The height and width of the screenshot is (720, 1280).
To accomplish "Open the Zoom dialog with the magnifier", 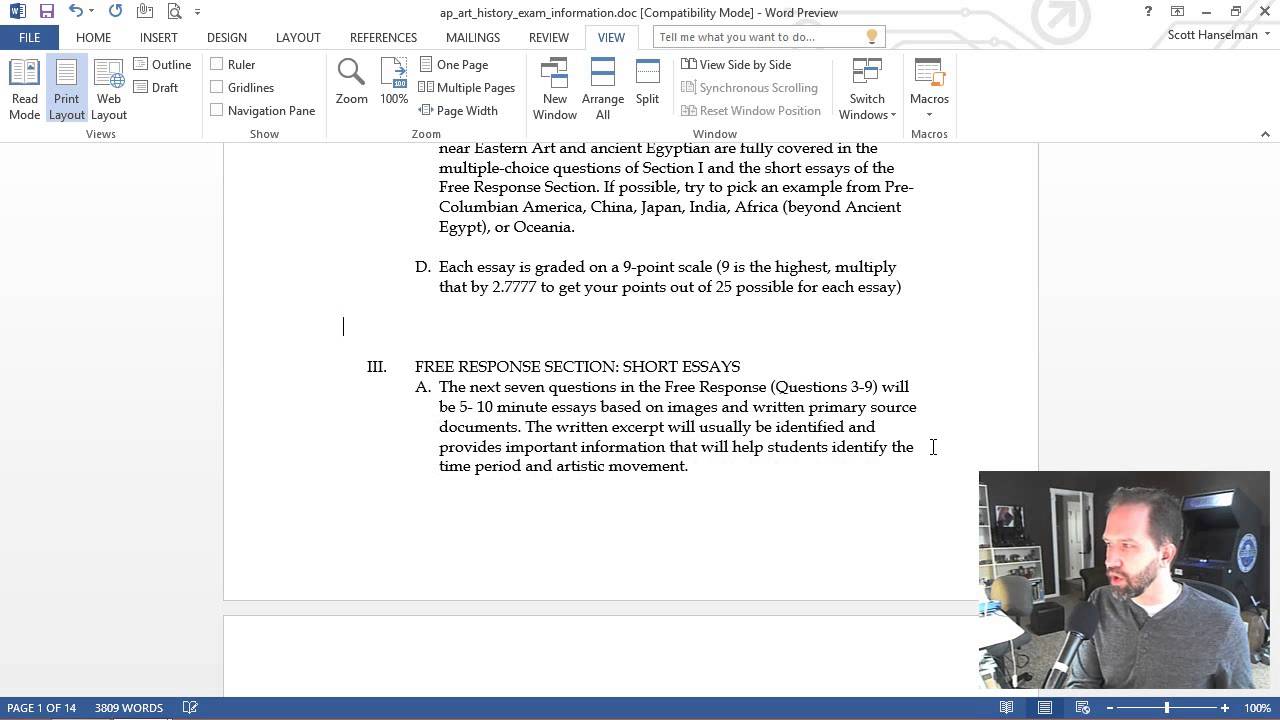I will click(352, 82).
